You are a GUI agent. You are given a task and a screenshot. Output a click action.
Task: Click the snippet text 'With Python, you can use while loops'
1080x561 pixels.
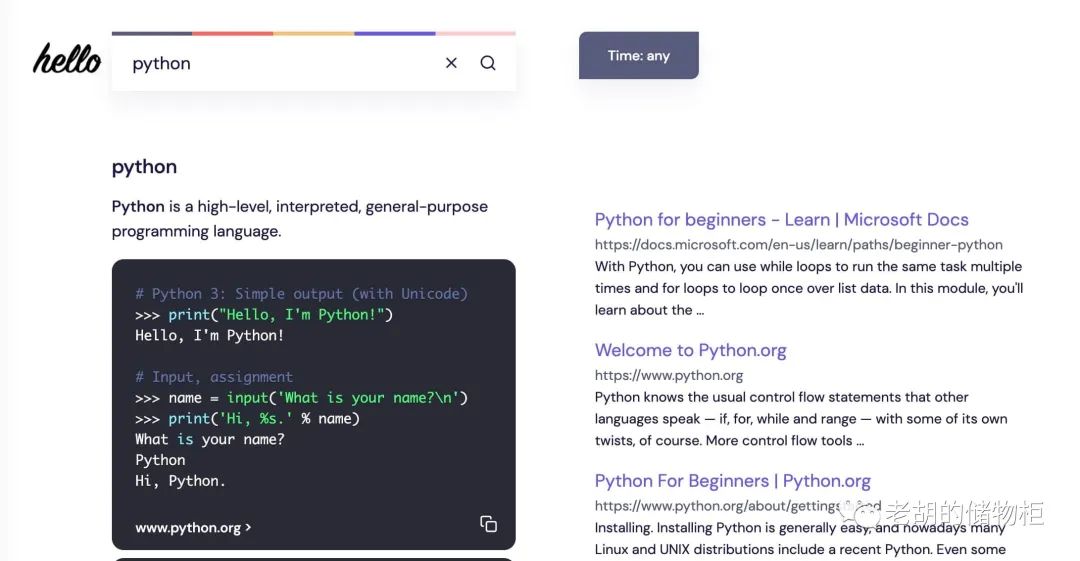[809, 288]
